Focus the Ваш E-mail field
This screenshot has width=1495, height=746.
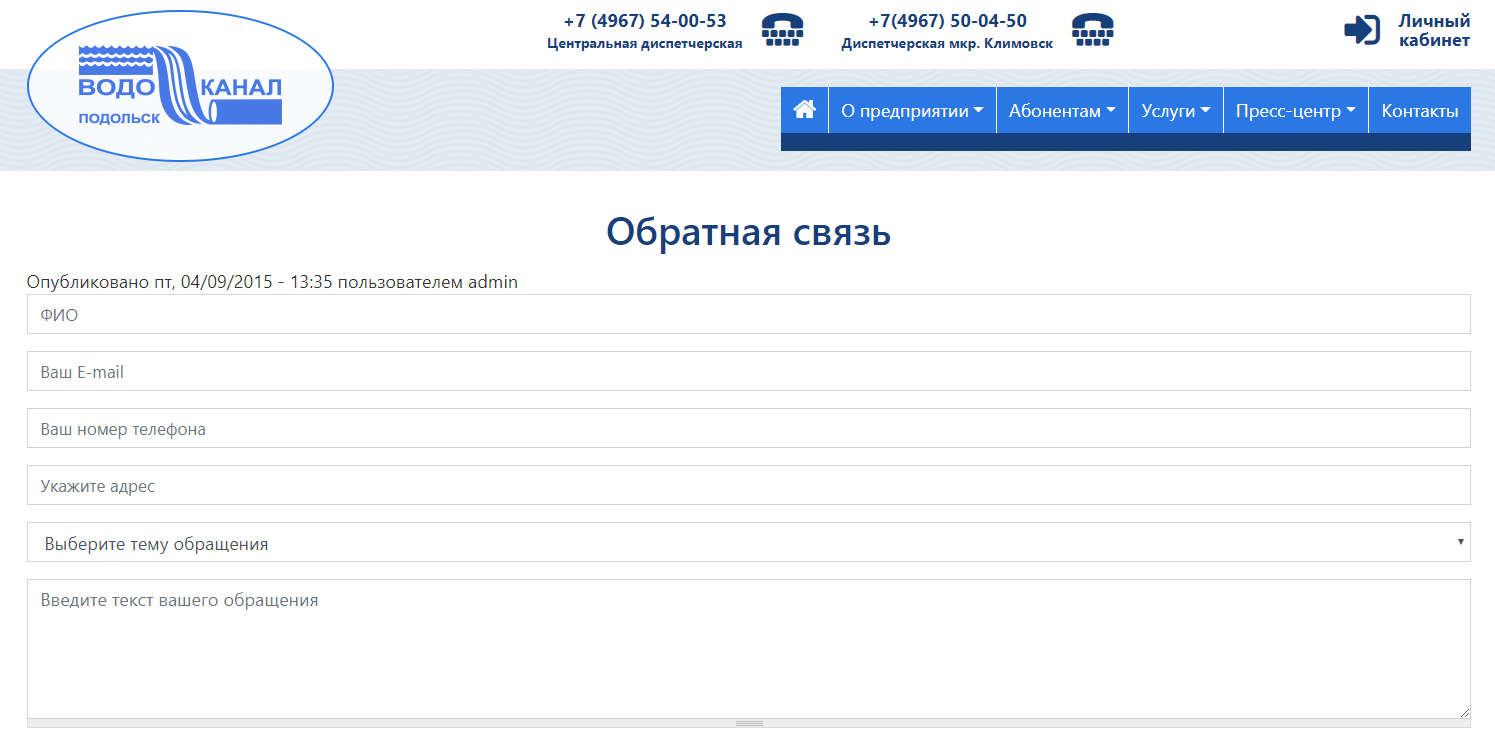point(749,371)
